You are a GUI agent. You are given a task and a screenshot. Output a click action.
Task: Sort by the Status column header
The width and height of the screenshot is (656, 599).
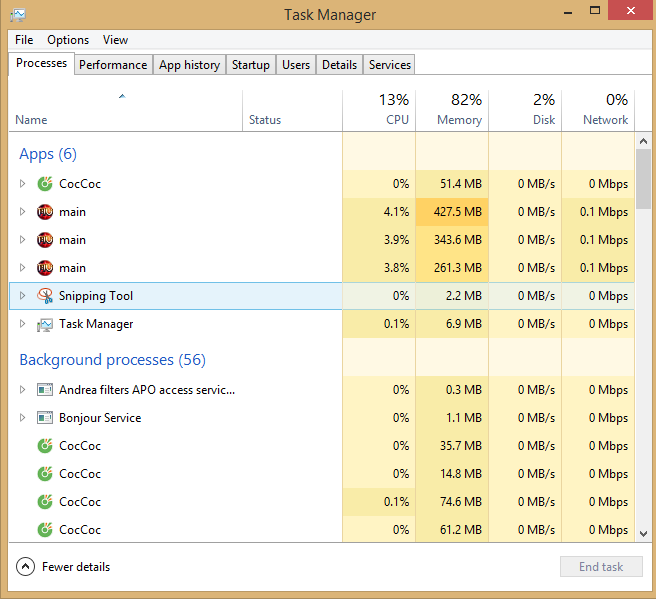[292, 110]
